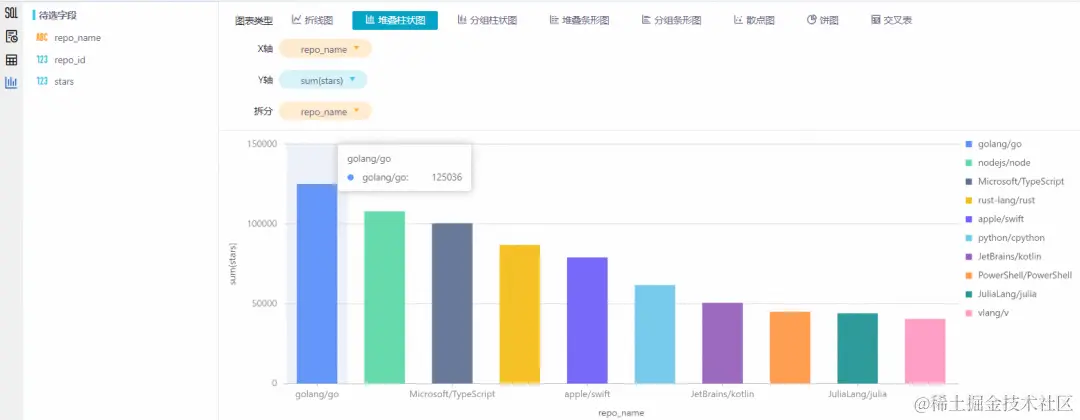Open the SQL editor icon in sidebar

[11, 14]
